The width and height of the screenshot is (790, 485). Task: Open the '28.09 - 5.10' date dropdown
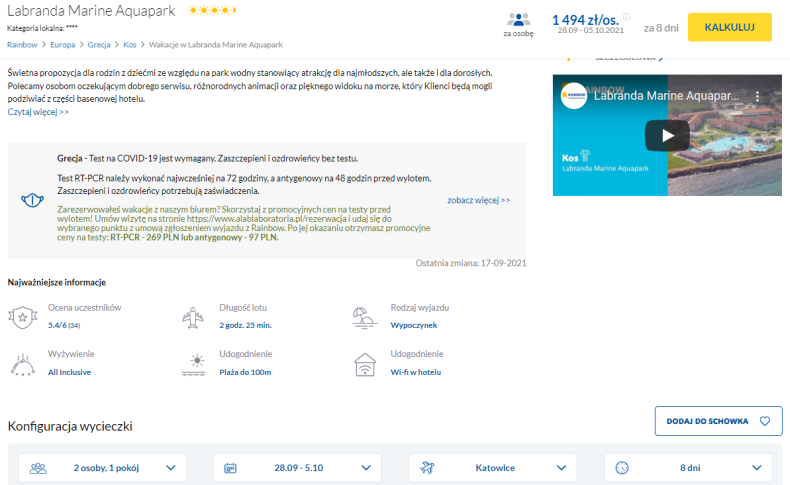coord(297,468)
